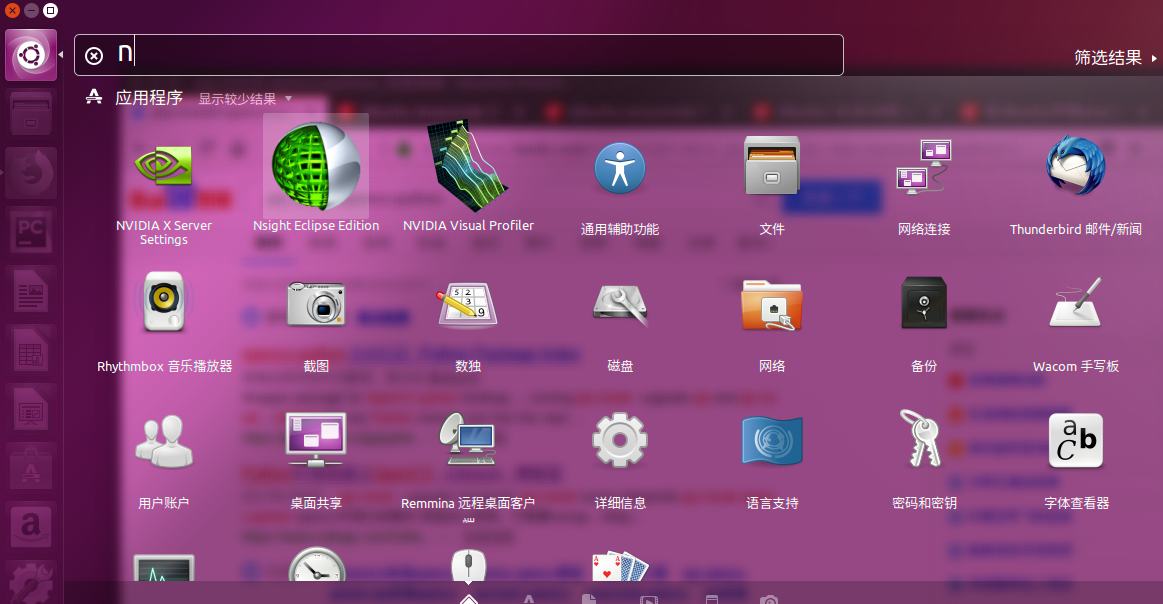Open the playing cards game icon

[620, 567]
